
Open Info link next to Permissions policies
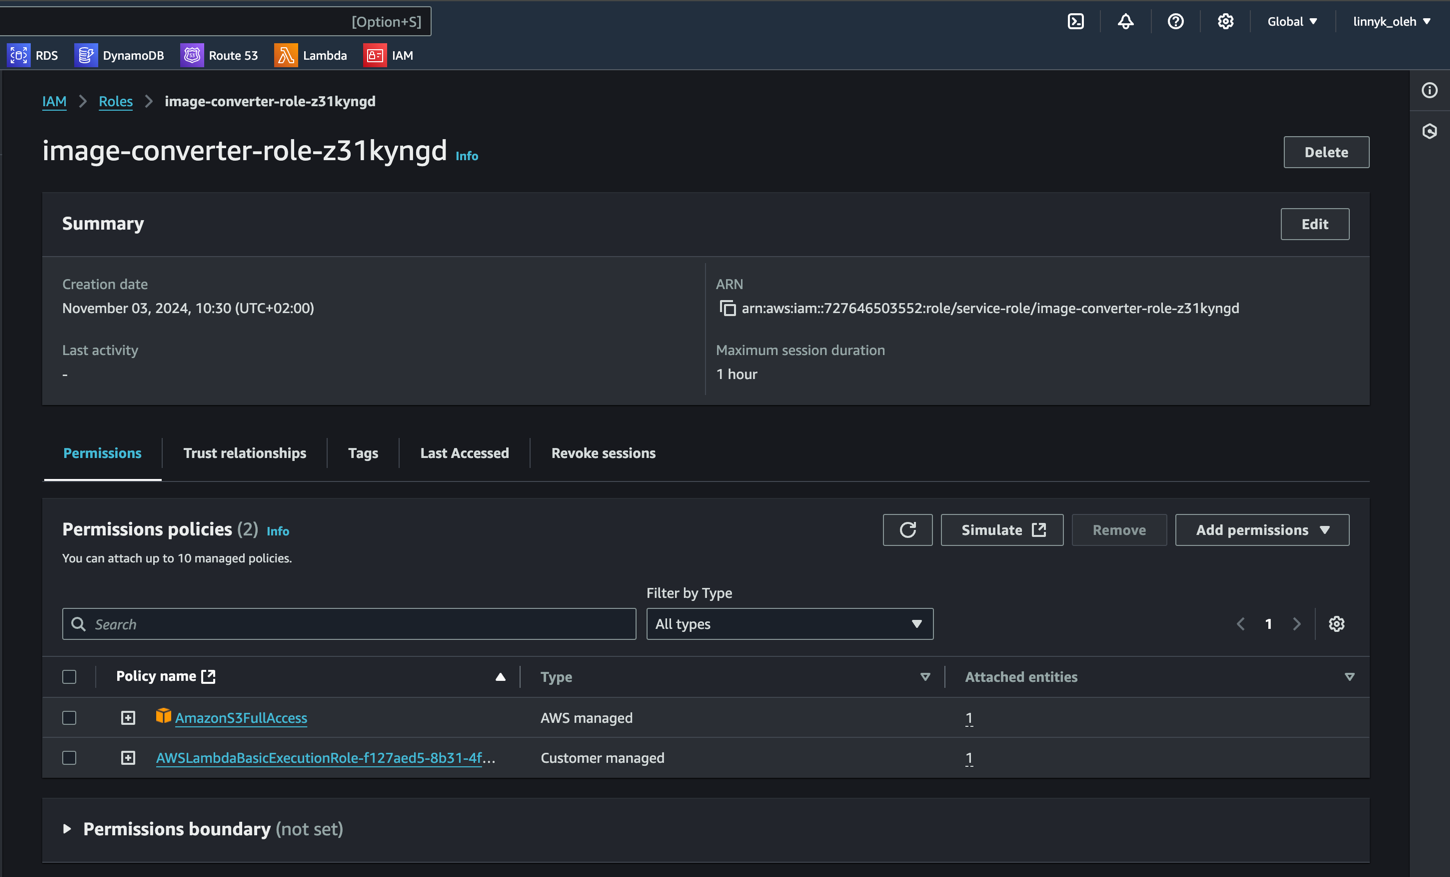click(x=278, y=531)
